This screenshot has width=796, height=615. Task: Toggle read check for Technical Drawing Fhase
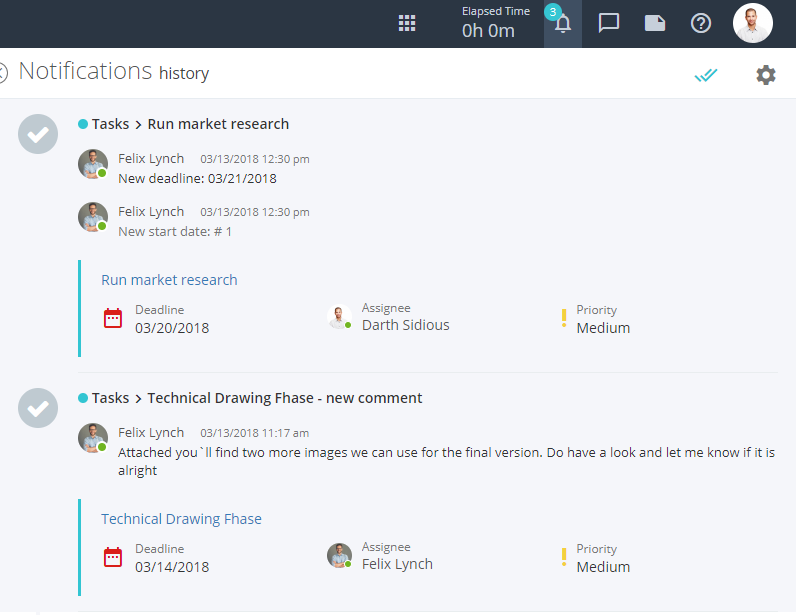pos(38,408)
